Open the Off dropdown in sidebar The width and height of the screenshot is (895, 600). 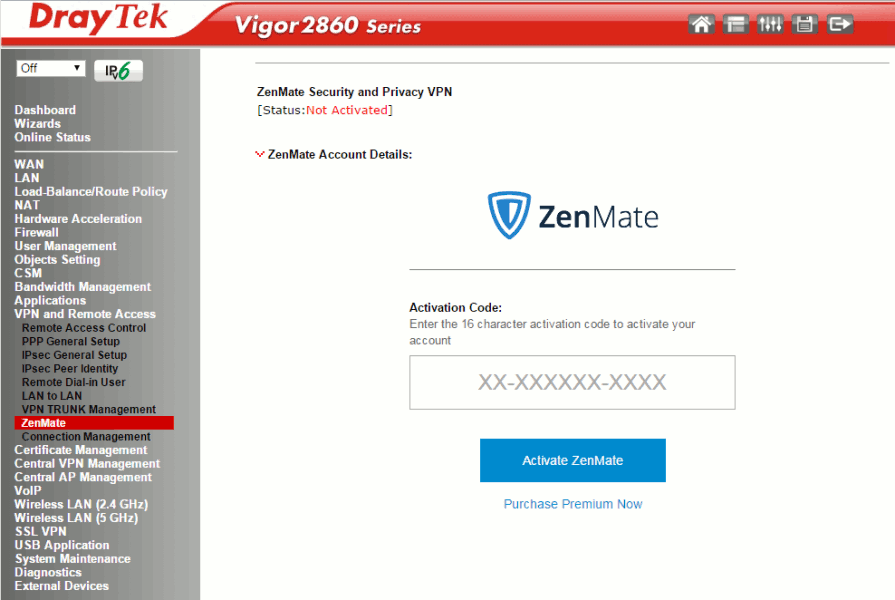point(51,69)
